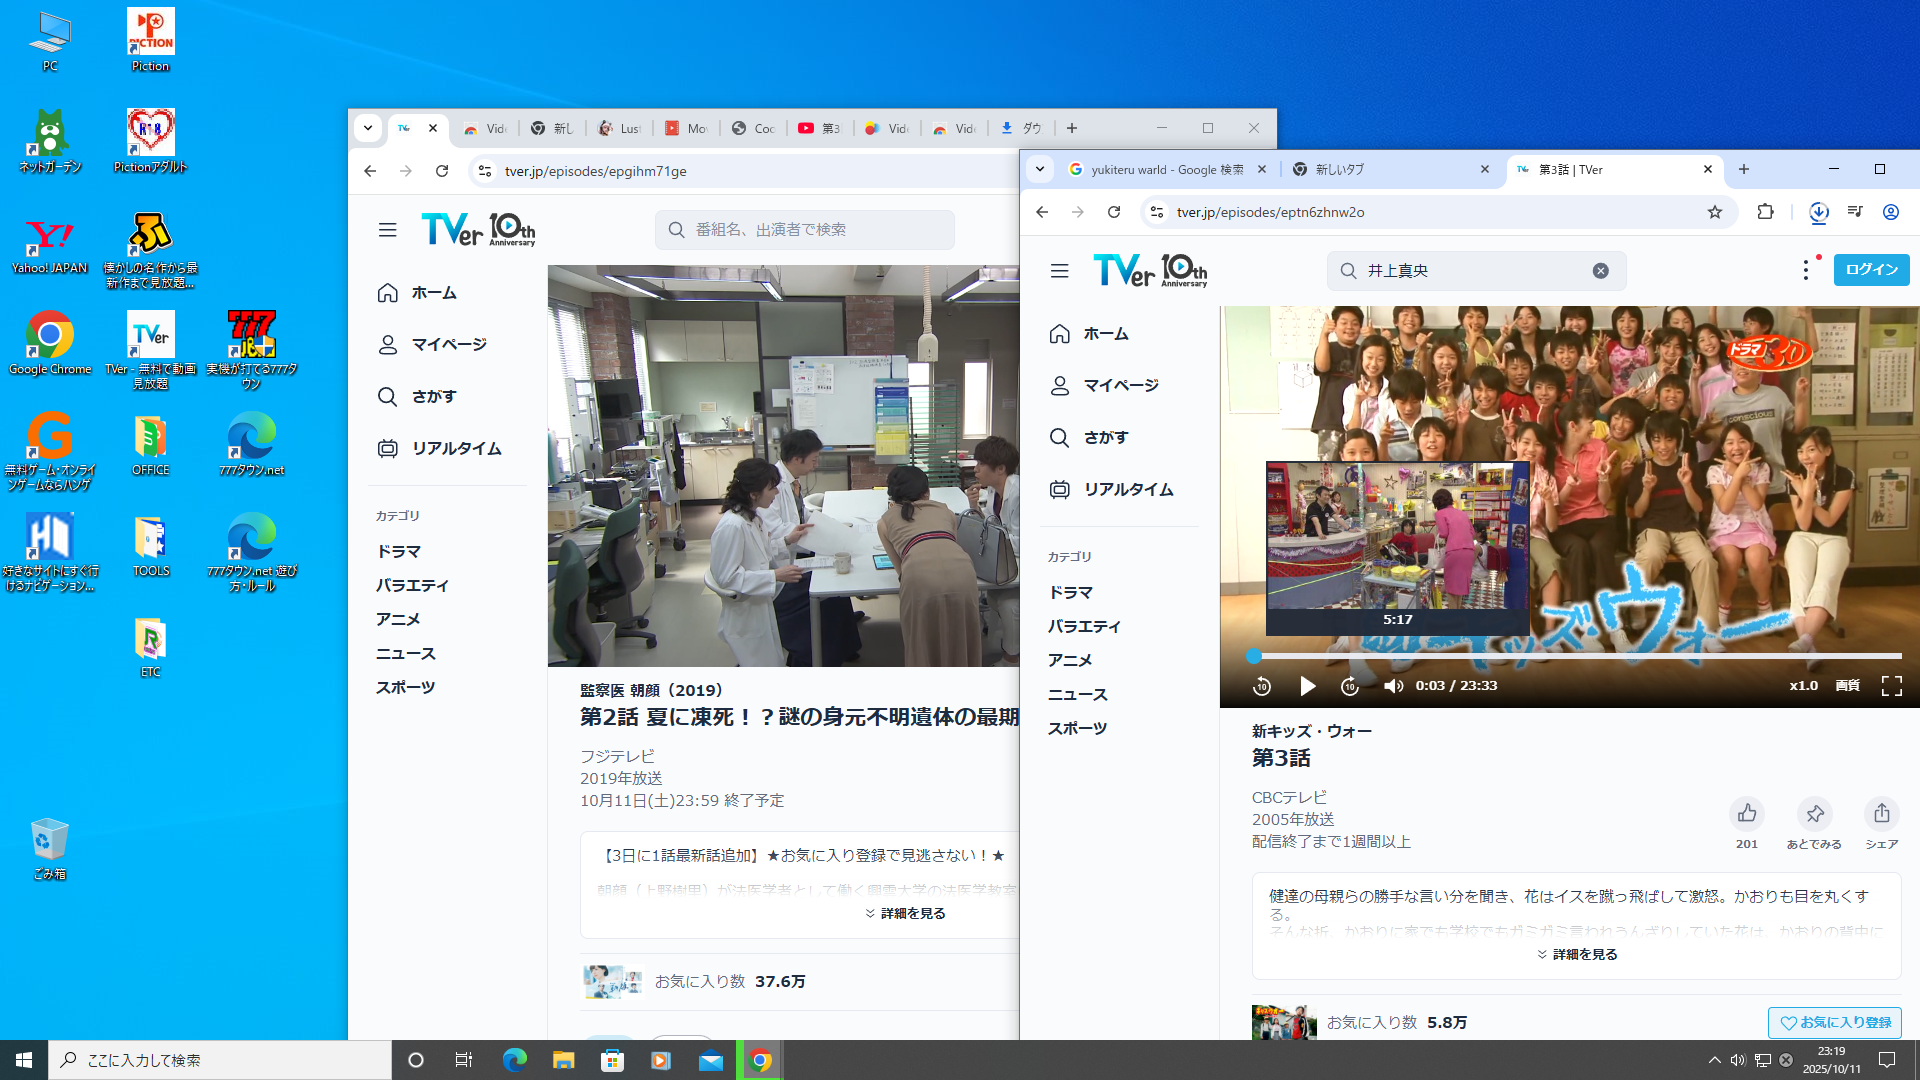1920x1080 pixels.
Task: Click the thumbs-up like icon
Action: tap(1747, 814)
